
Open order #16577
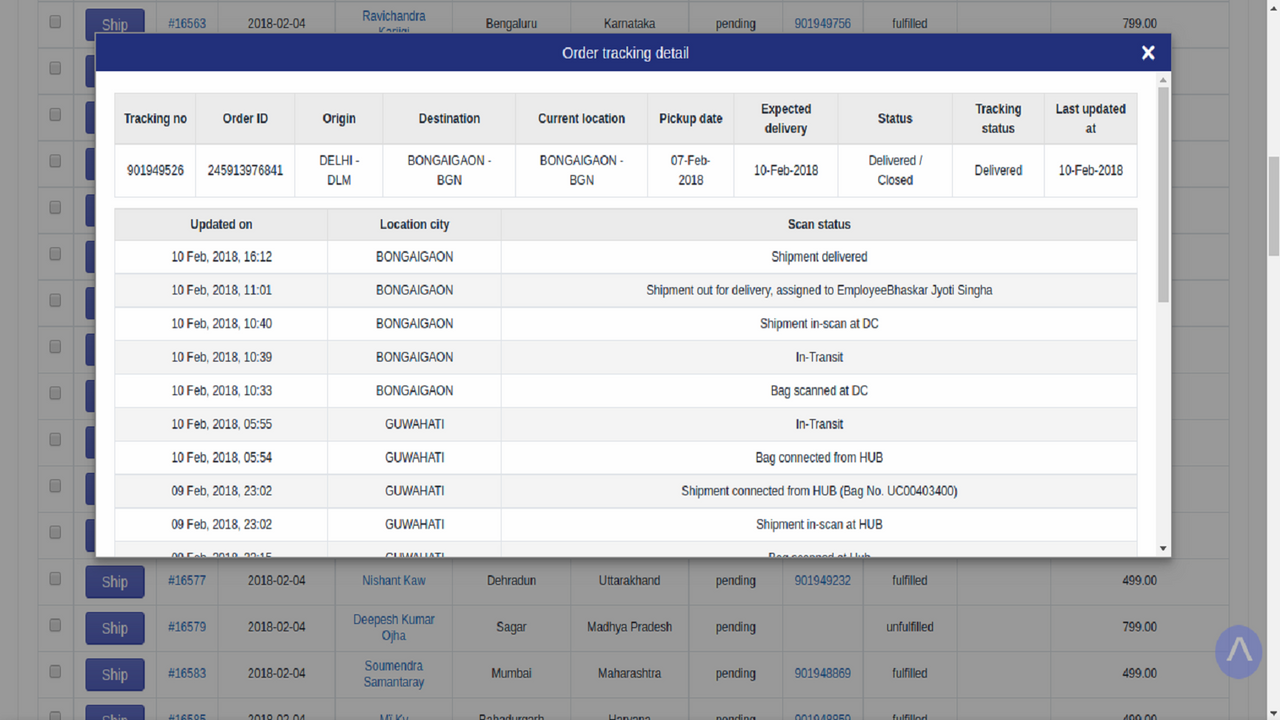click(x=187, y=580)
